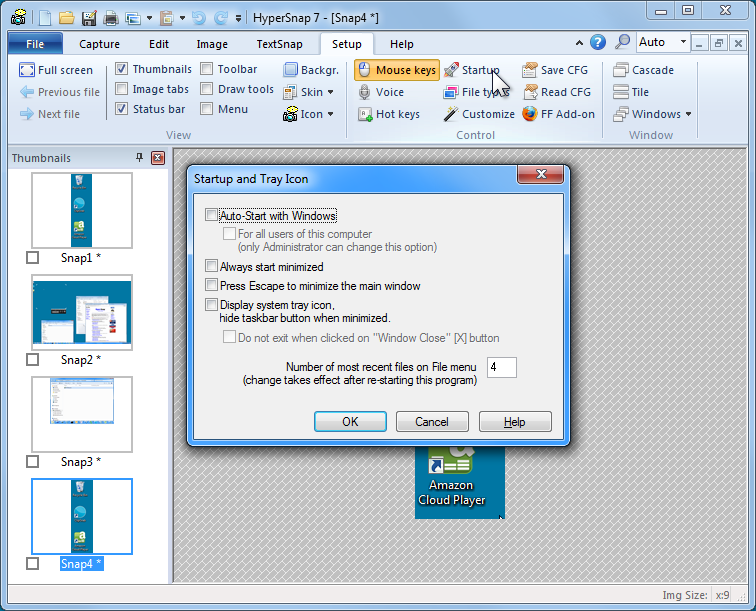
Task: Cascade the open windows
Action: click(643, 70)
